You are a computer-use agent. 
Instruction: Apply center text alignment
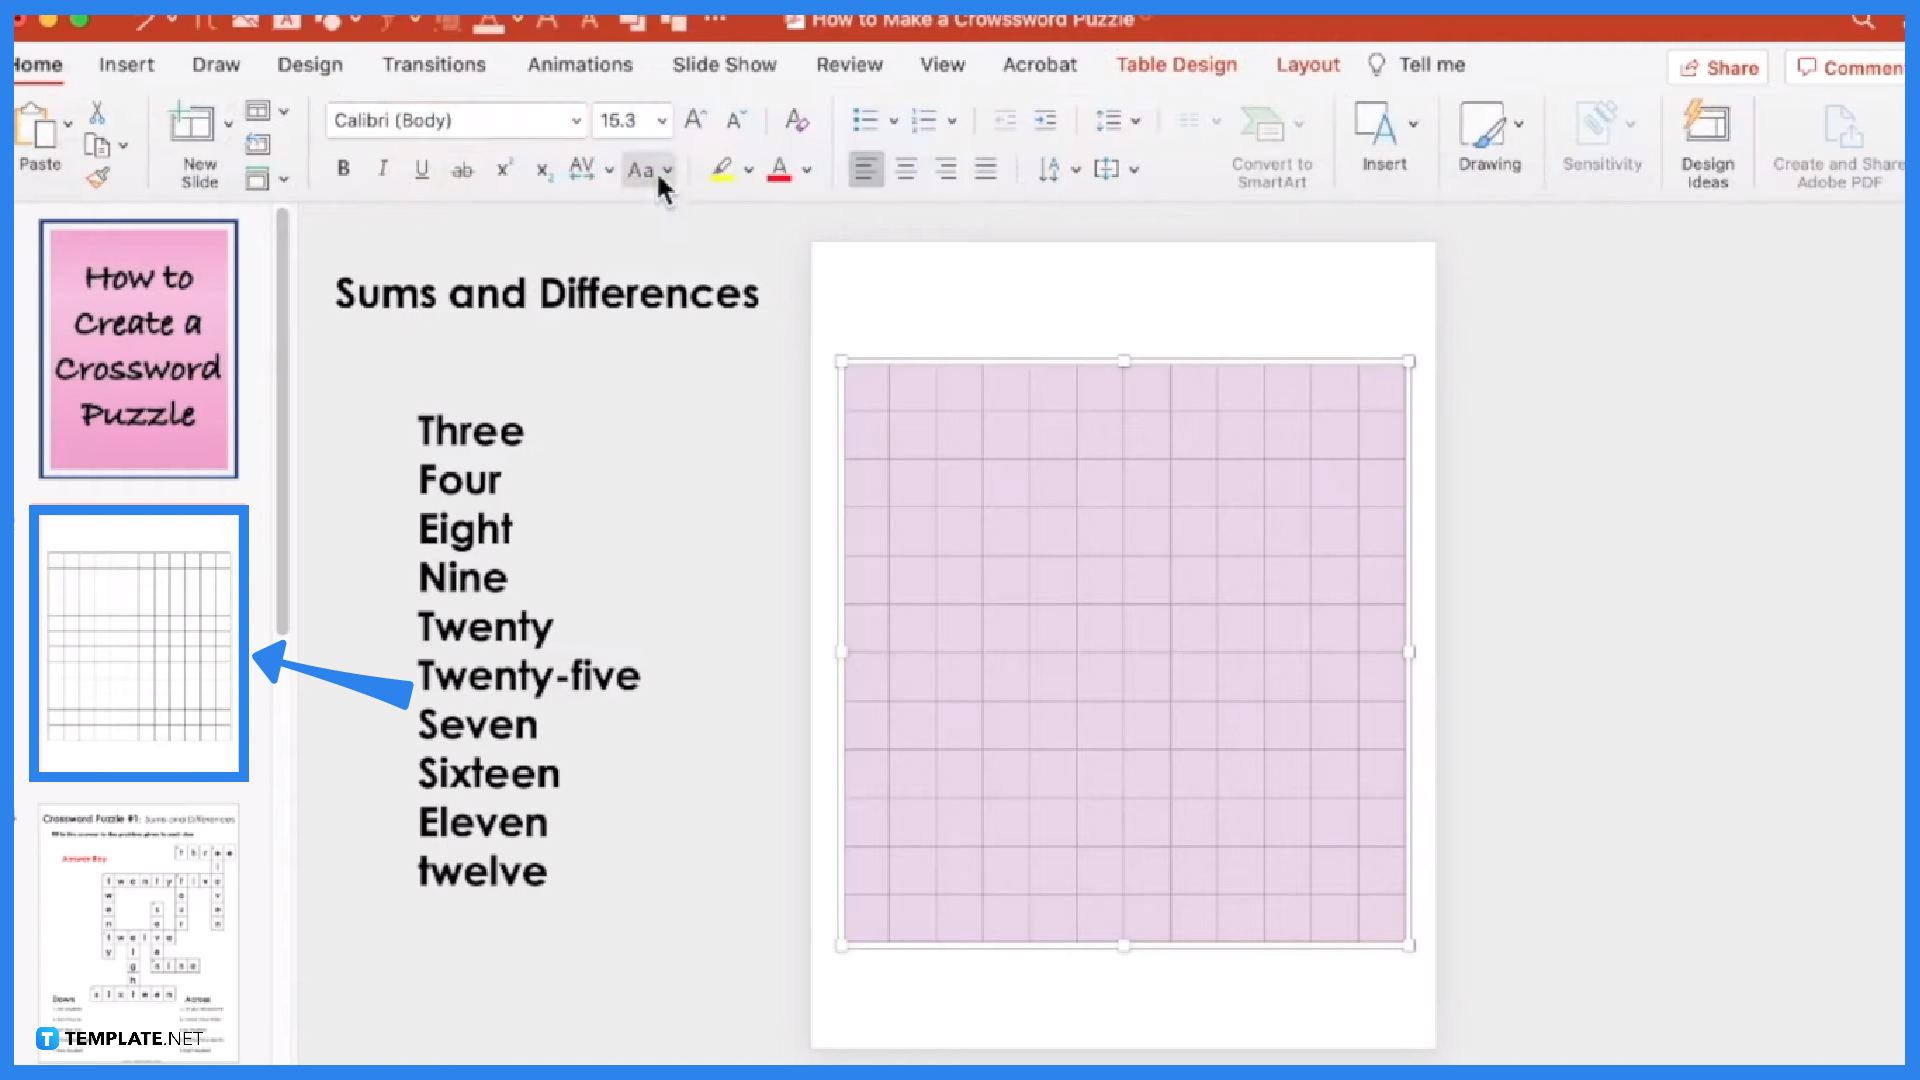[906, 168]
